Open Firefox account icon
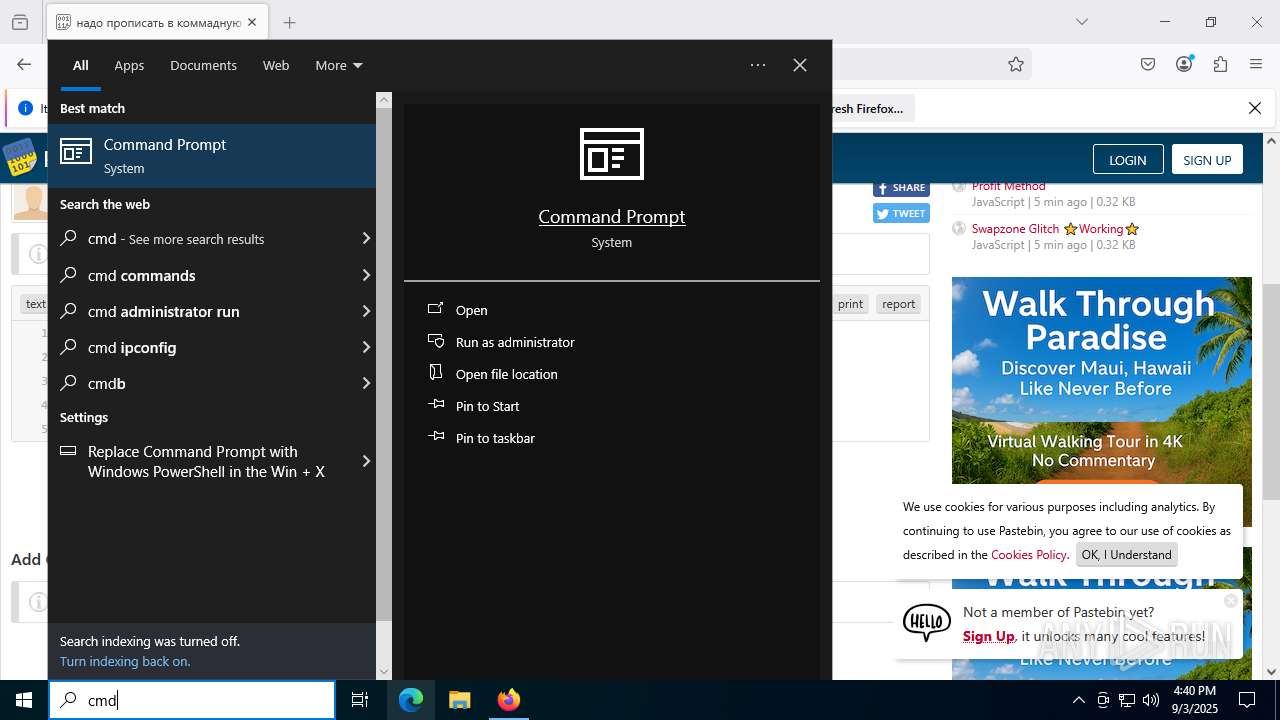Image resolution: width=1280 pixels, height=720 pixels. pyautogui.click(x=1184, y=64)
